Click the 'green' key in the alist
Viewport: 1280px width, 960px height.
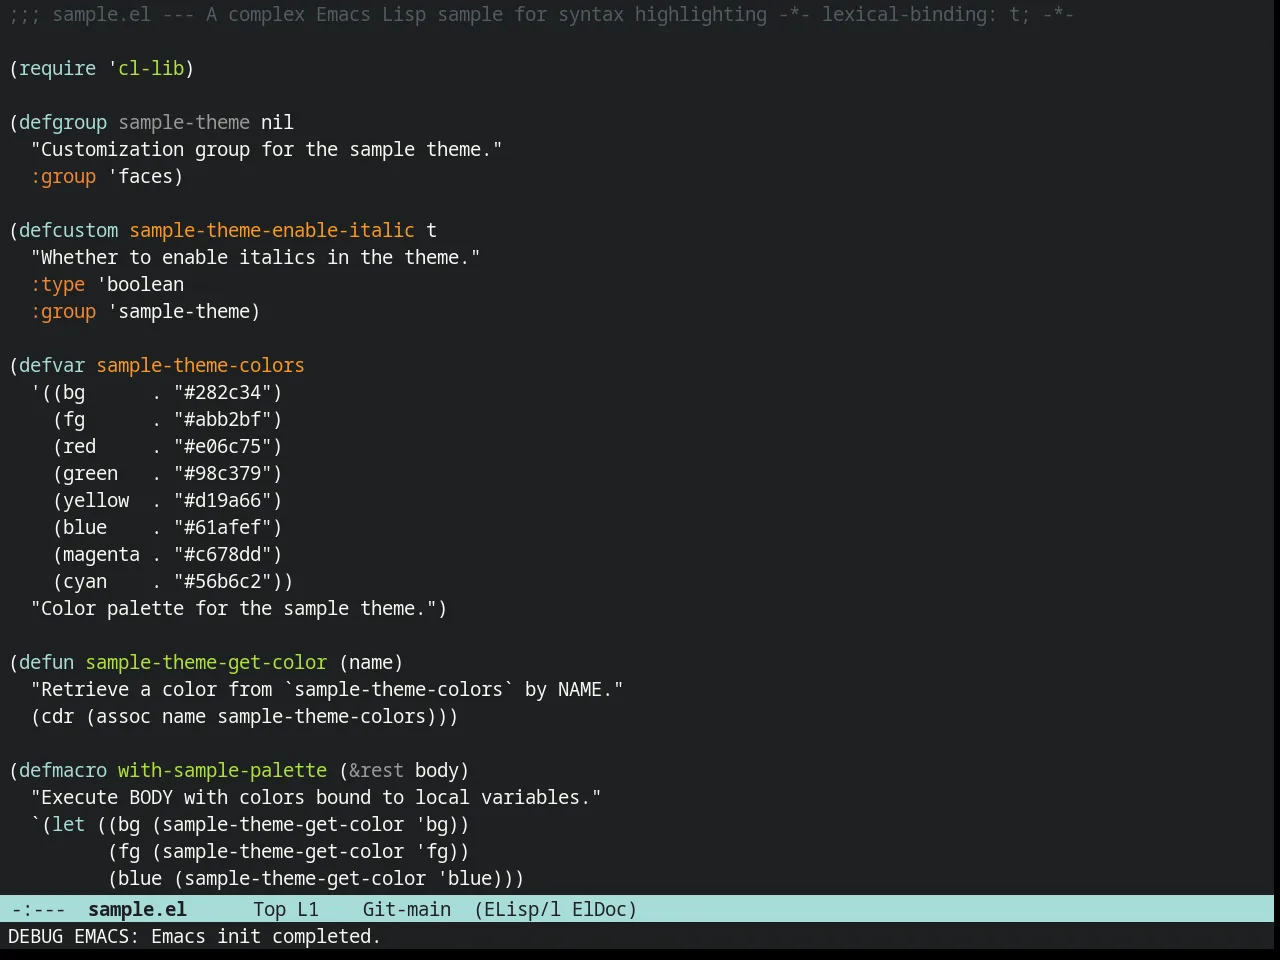(91, 473)
